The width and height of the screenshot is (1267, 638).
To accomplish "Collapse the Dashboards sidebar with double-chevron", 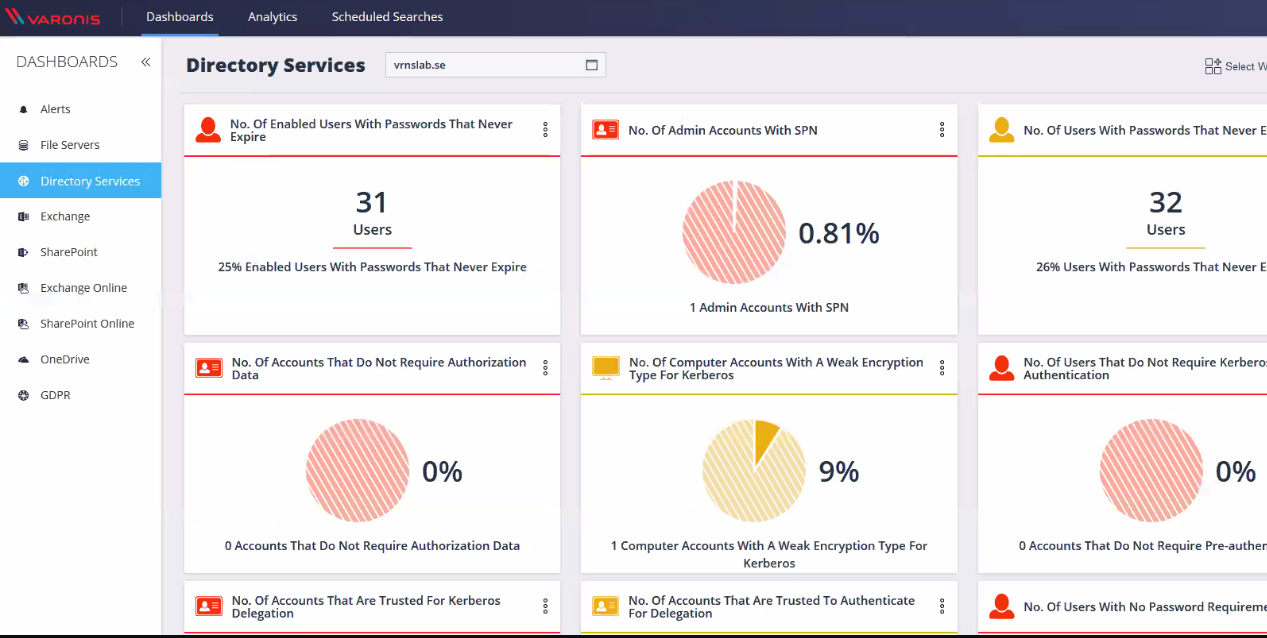I will (x=145, y=62).
